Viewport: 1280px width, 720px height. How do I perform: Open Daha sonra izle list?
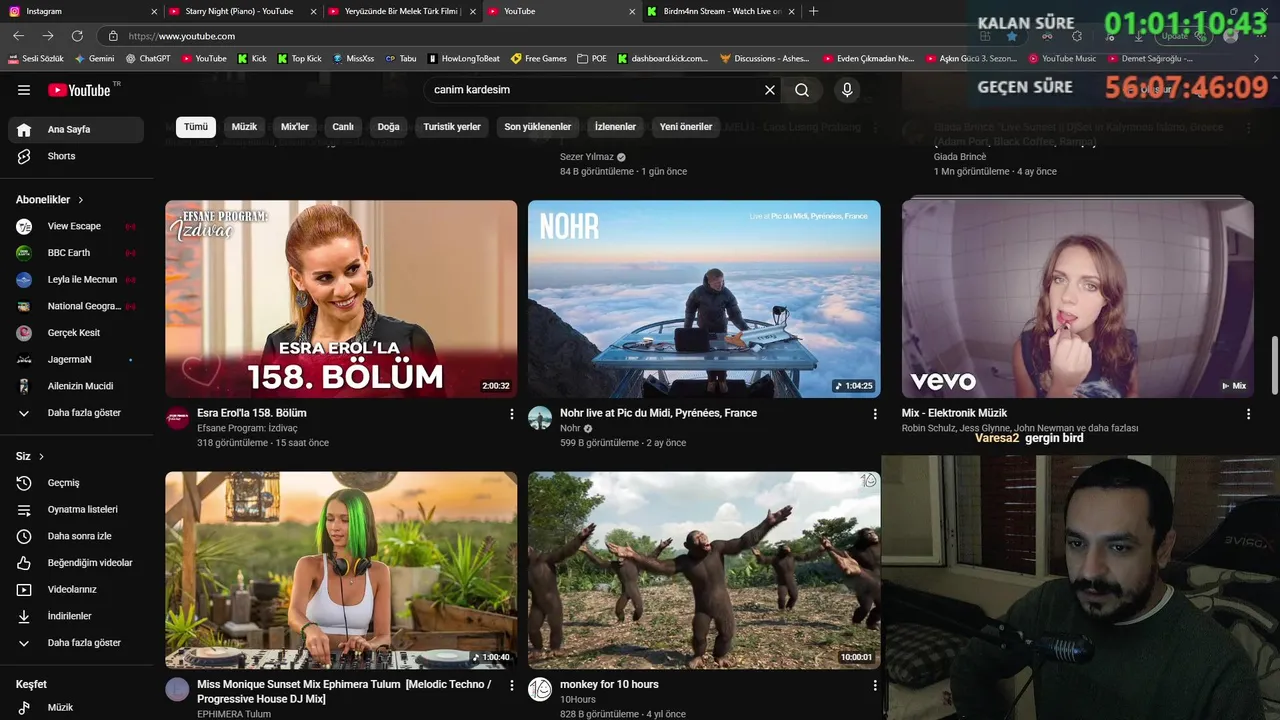pyautogui.click(x=77, y=536)
